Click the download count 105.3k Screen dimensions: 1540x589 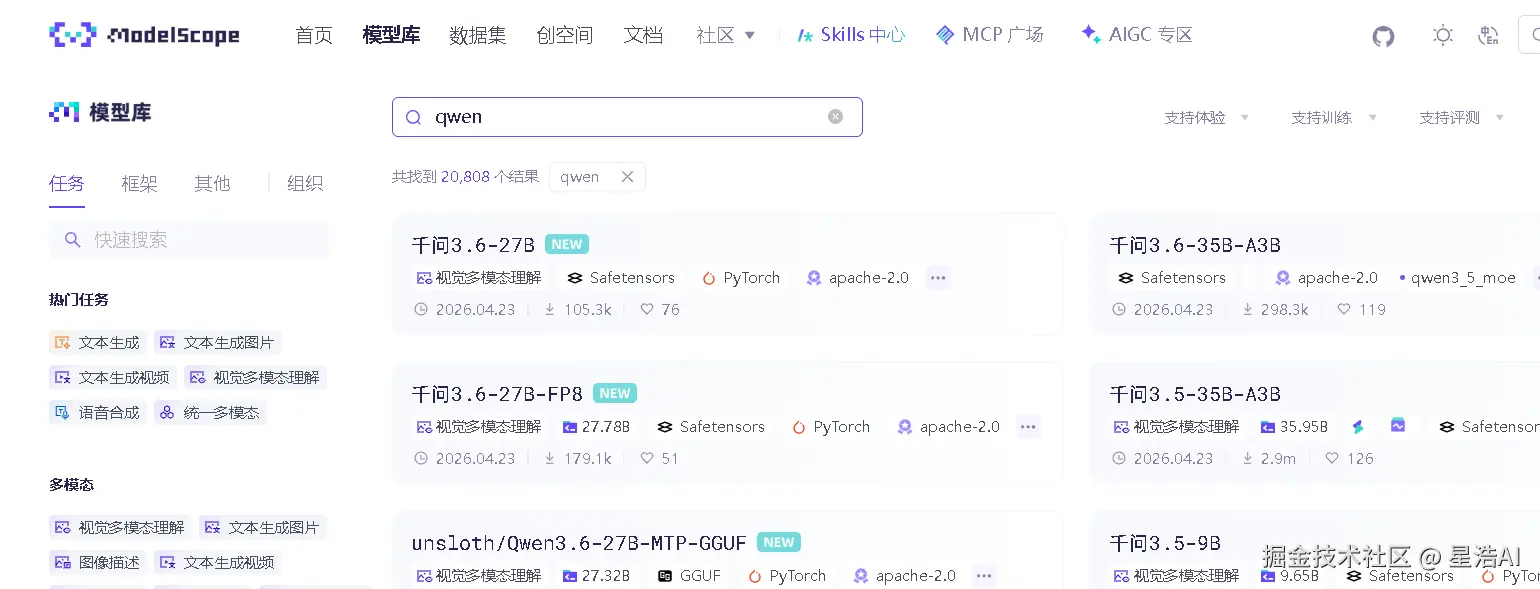click(578, 310)
